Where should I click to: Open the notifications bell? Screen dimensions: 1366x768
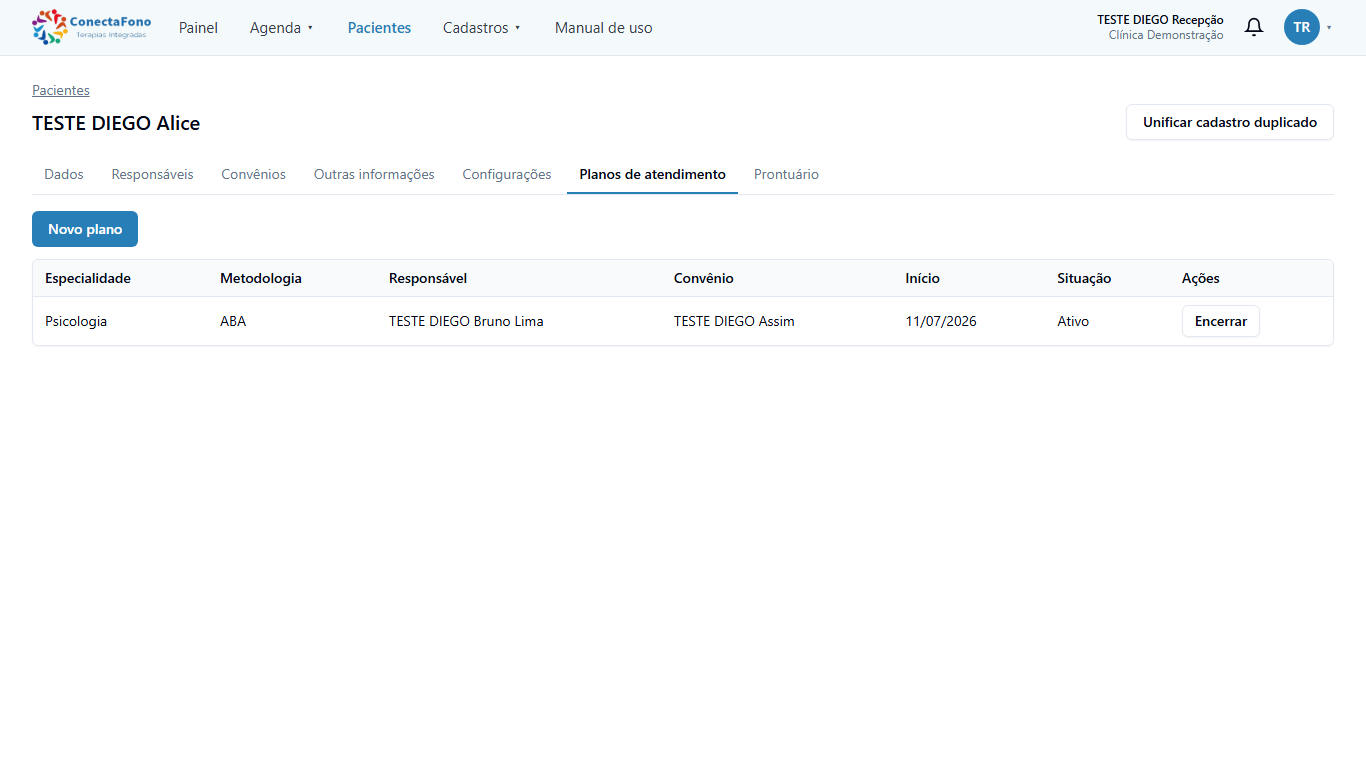click(x=1253, y=27)
